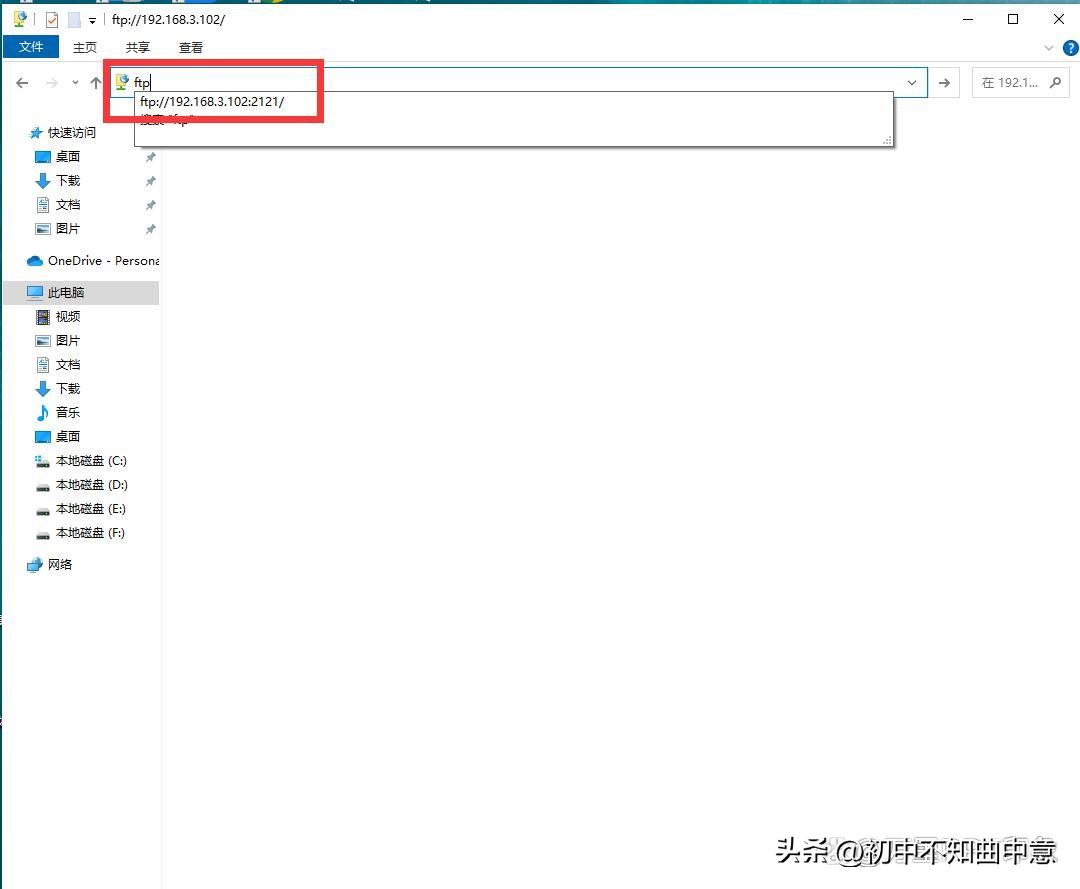Click the search magnifier icon
Screen dimensions: 1080x889
[1055, 83]
